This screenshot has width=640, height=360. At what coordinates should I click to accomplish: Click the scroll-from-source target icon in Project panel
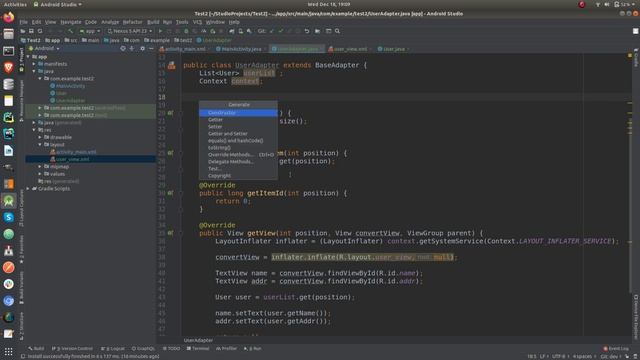pyautogui.click(x=123, y=49)
